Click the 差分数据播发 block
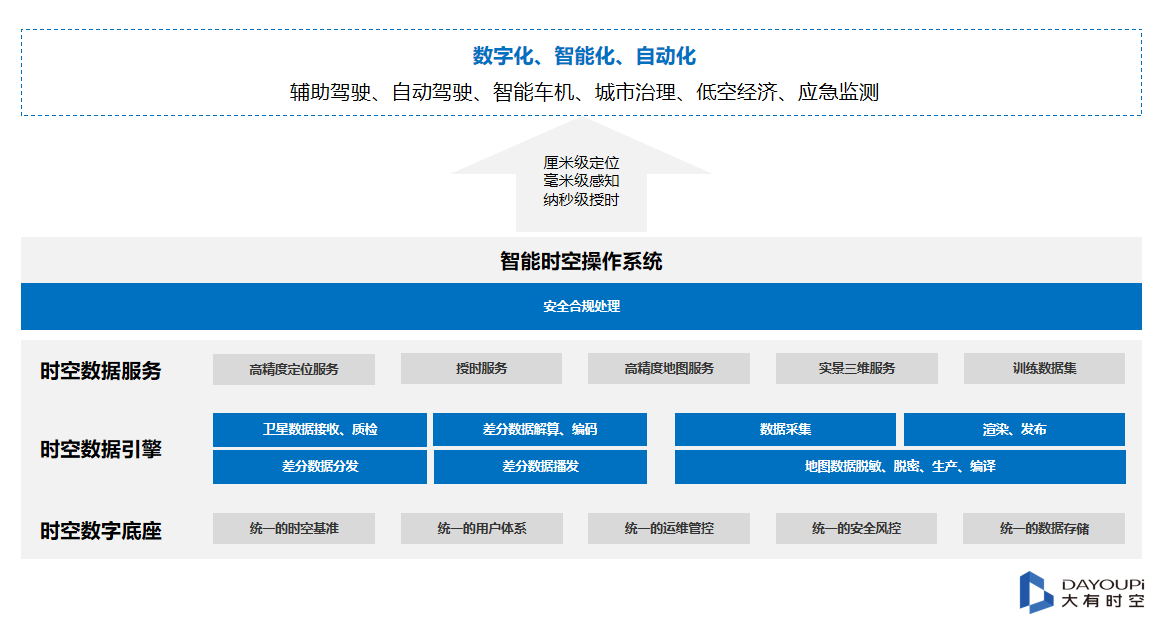This screenshot has height=624, width=1160. pos(538,466)
